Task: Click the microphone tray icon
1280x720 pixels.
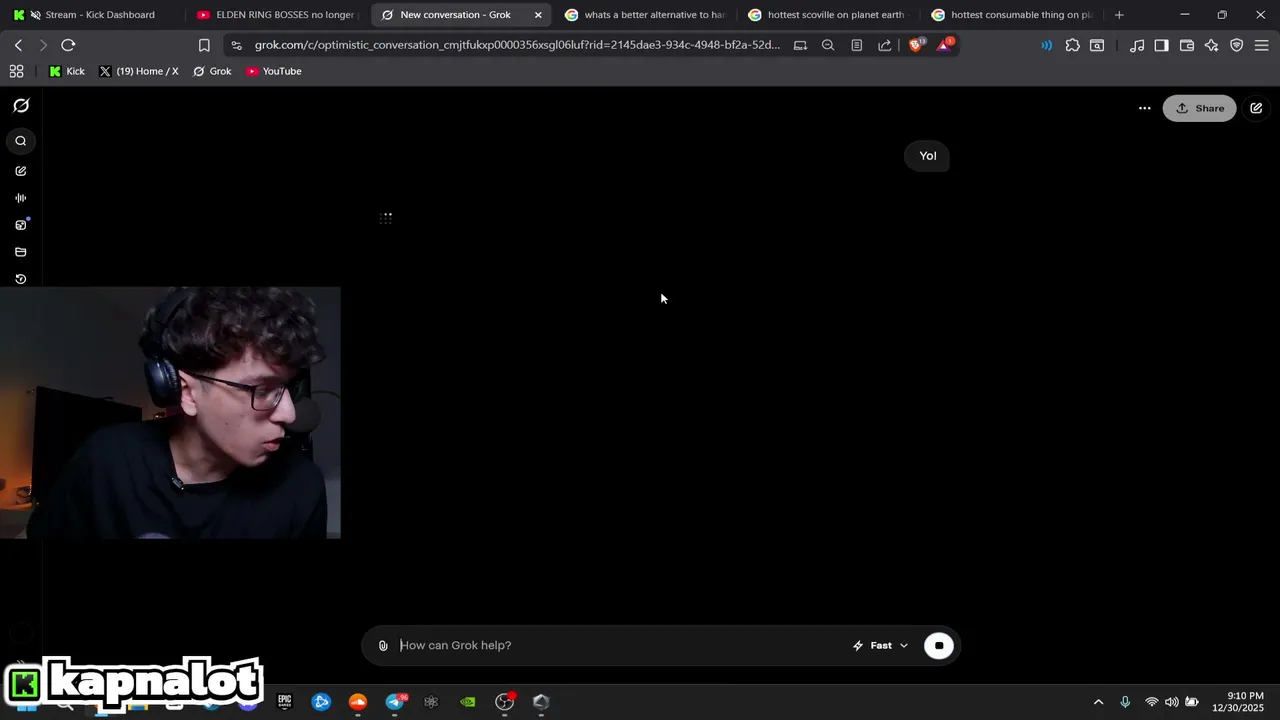Action: (x=1125, y=702)
